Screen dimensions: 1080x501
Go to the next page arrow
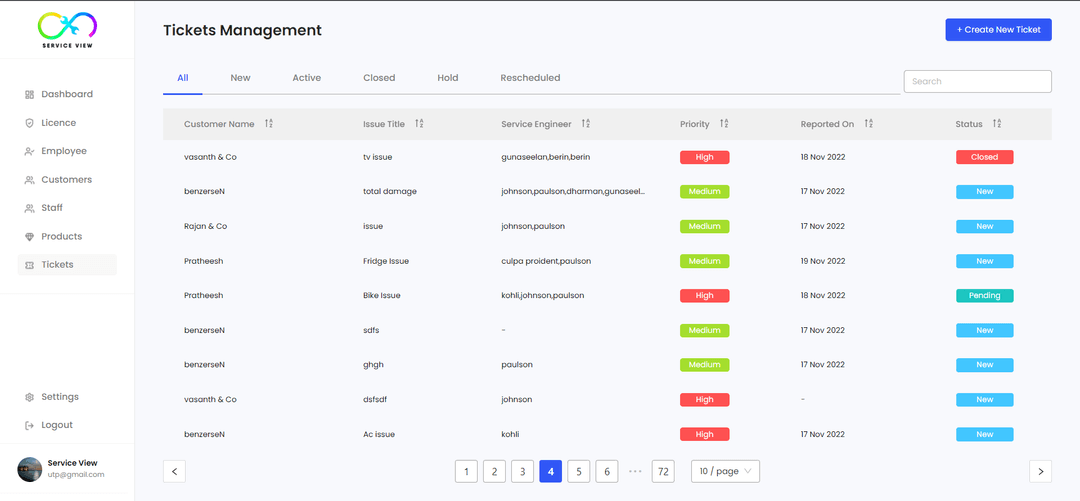pos(1040,471)
